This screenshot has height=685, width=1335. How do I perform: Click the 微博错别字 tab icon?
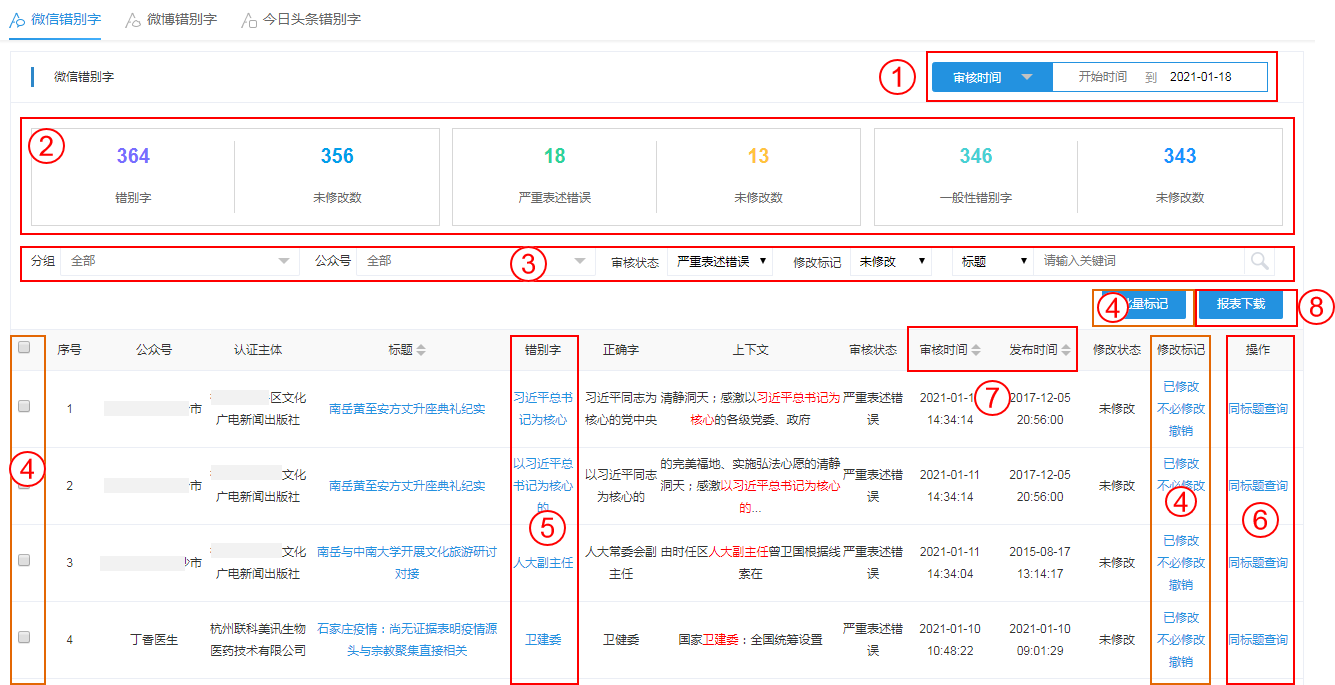(x=133, y=20)
